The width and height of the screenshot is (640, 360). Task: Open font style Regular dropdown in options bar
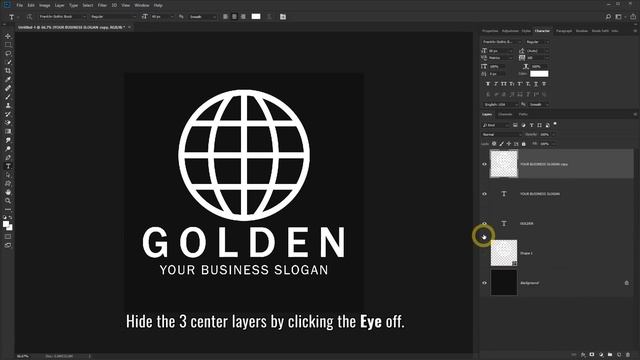113,17
